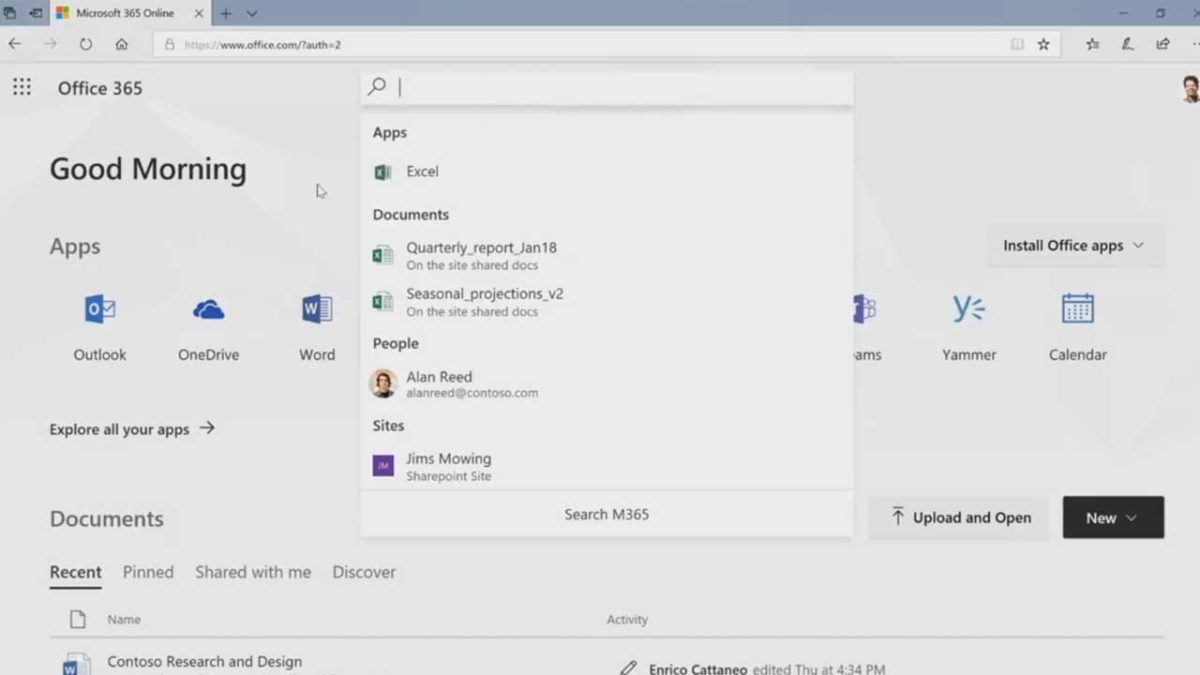The image size is (1200, 675).
Task: Switch to Shared with me tab
Action: point(253,572)
